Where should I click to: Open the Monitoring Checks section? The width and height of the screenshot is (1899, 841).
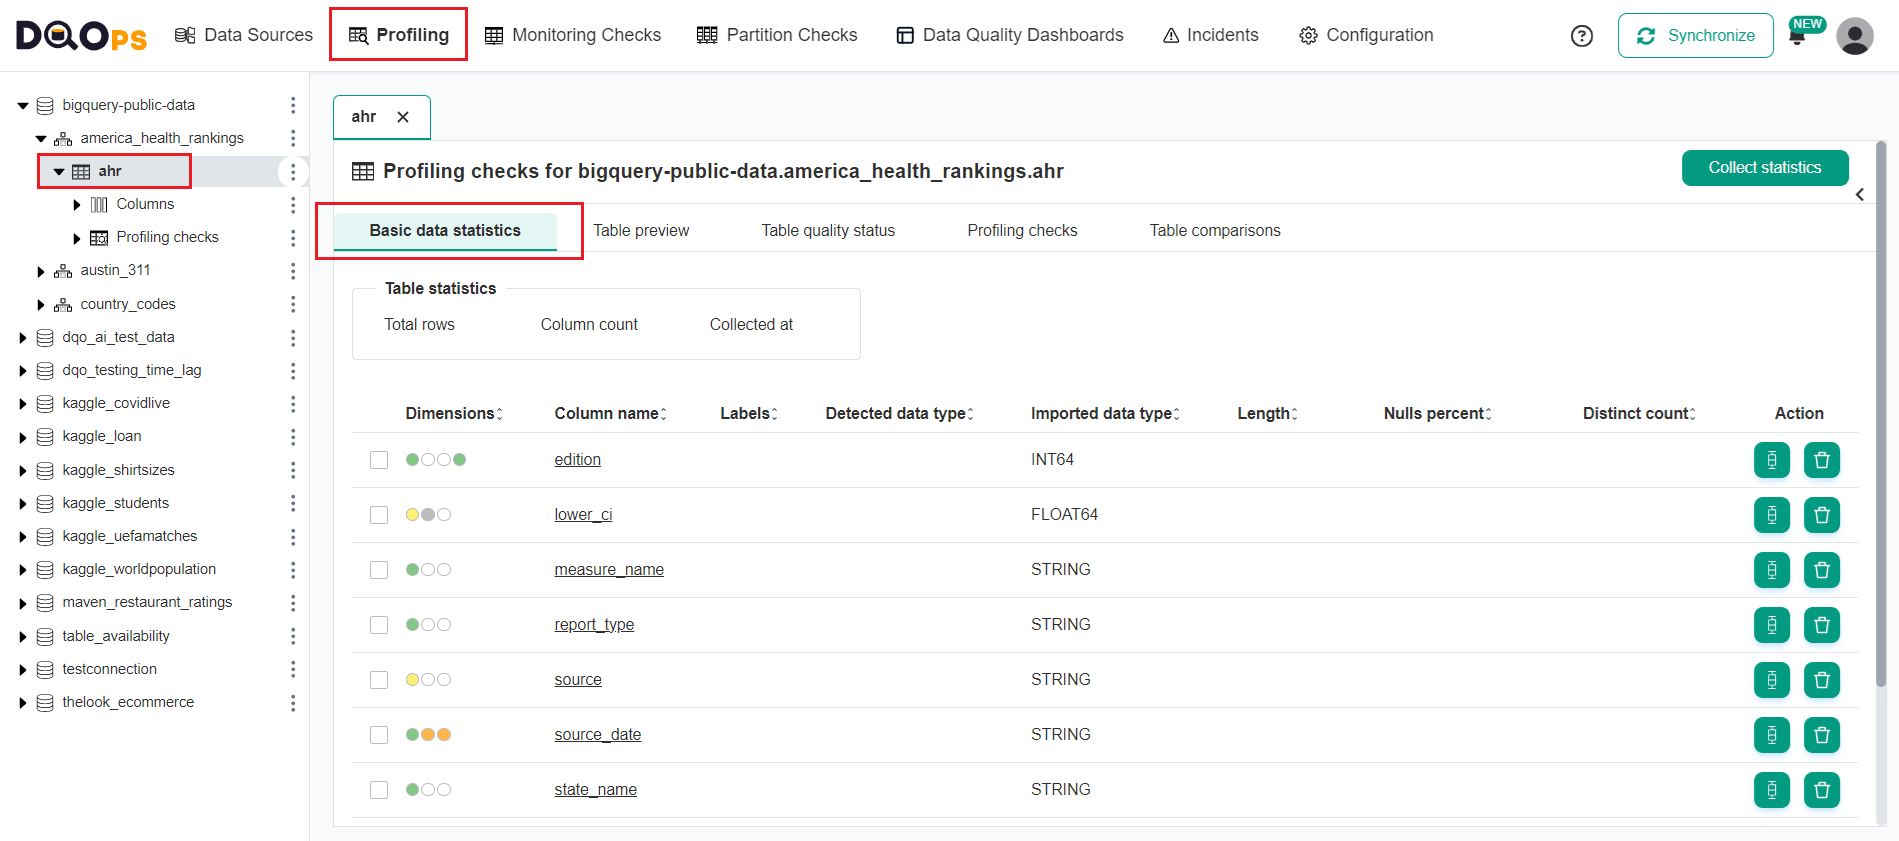coord(573,35)
